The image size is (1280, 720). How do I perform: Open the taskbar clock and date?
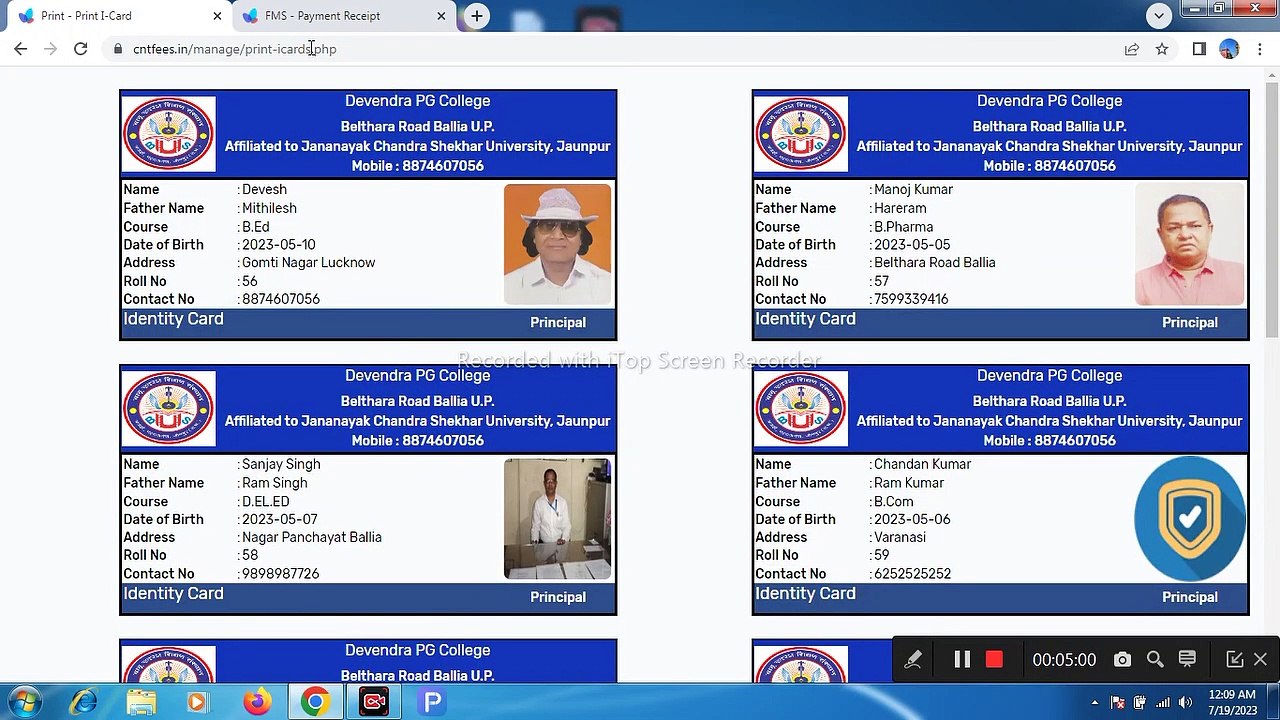[1231, 702]
